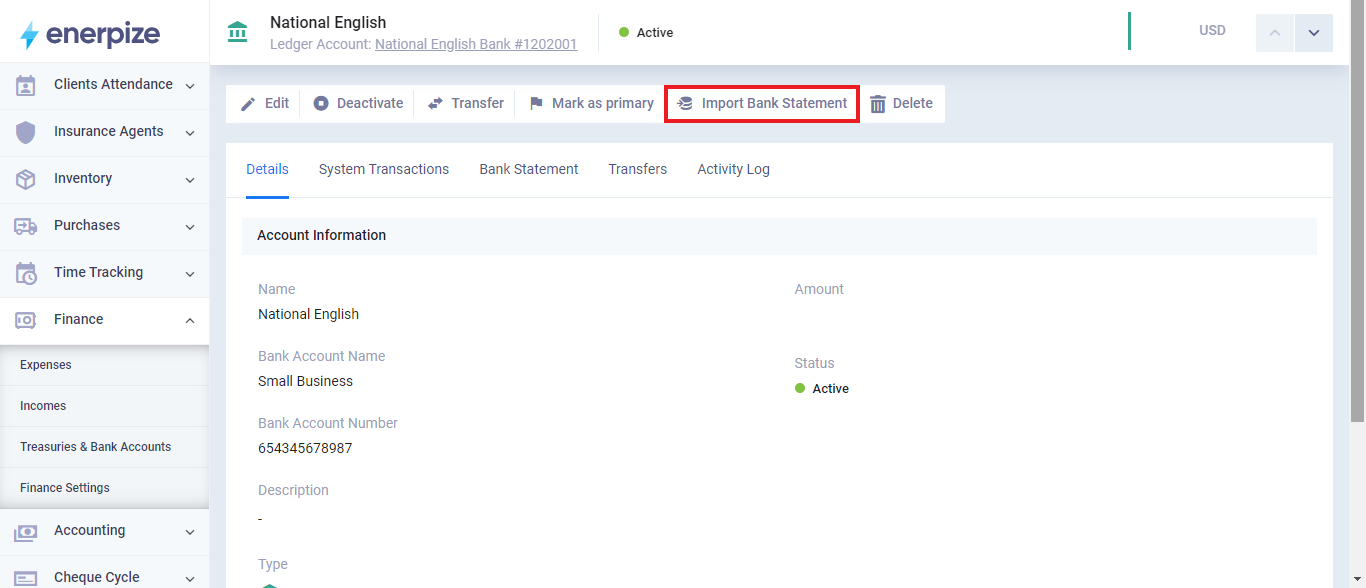Screen dimensions: 1366x588
Task: Click the Import Bank Statement coins icon
Action: click(x=685, y=103)
